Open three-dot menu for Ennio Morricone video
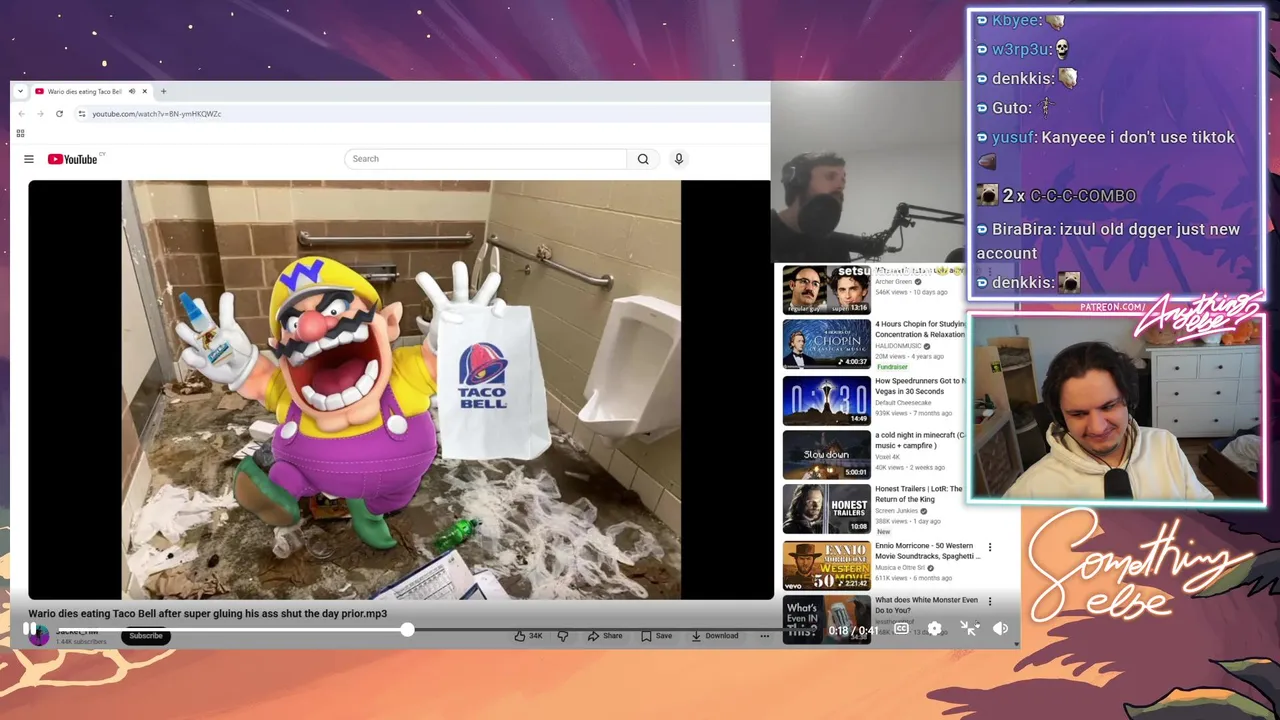This screenshot has height=720, width=1280. click(990, 547)
